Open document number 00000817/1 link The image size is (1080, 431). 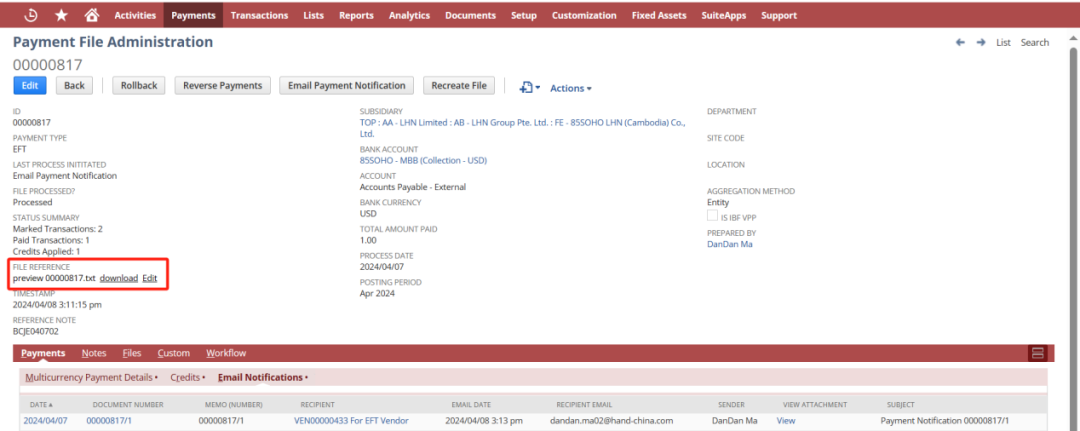[109, 420]
